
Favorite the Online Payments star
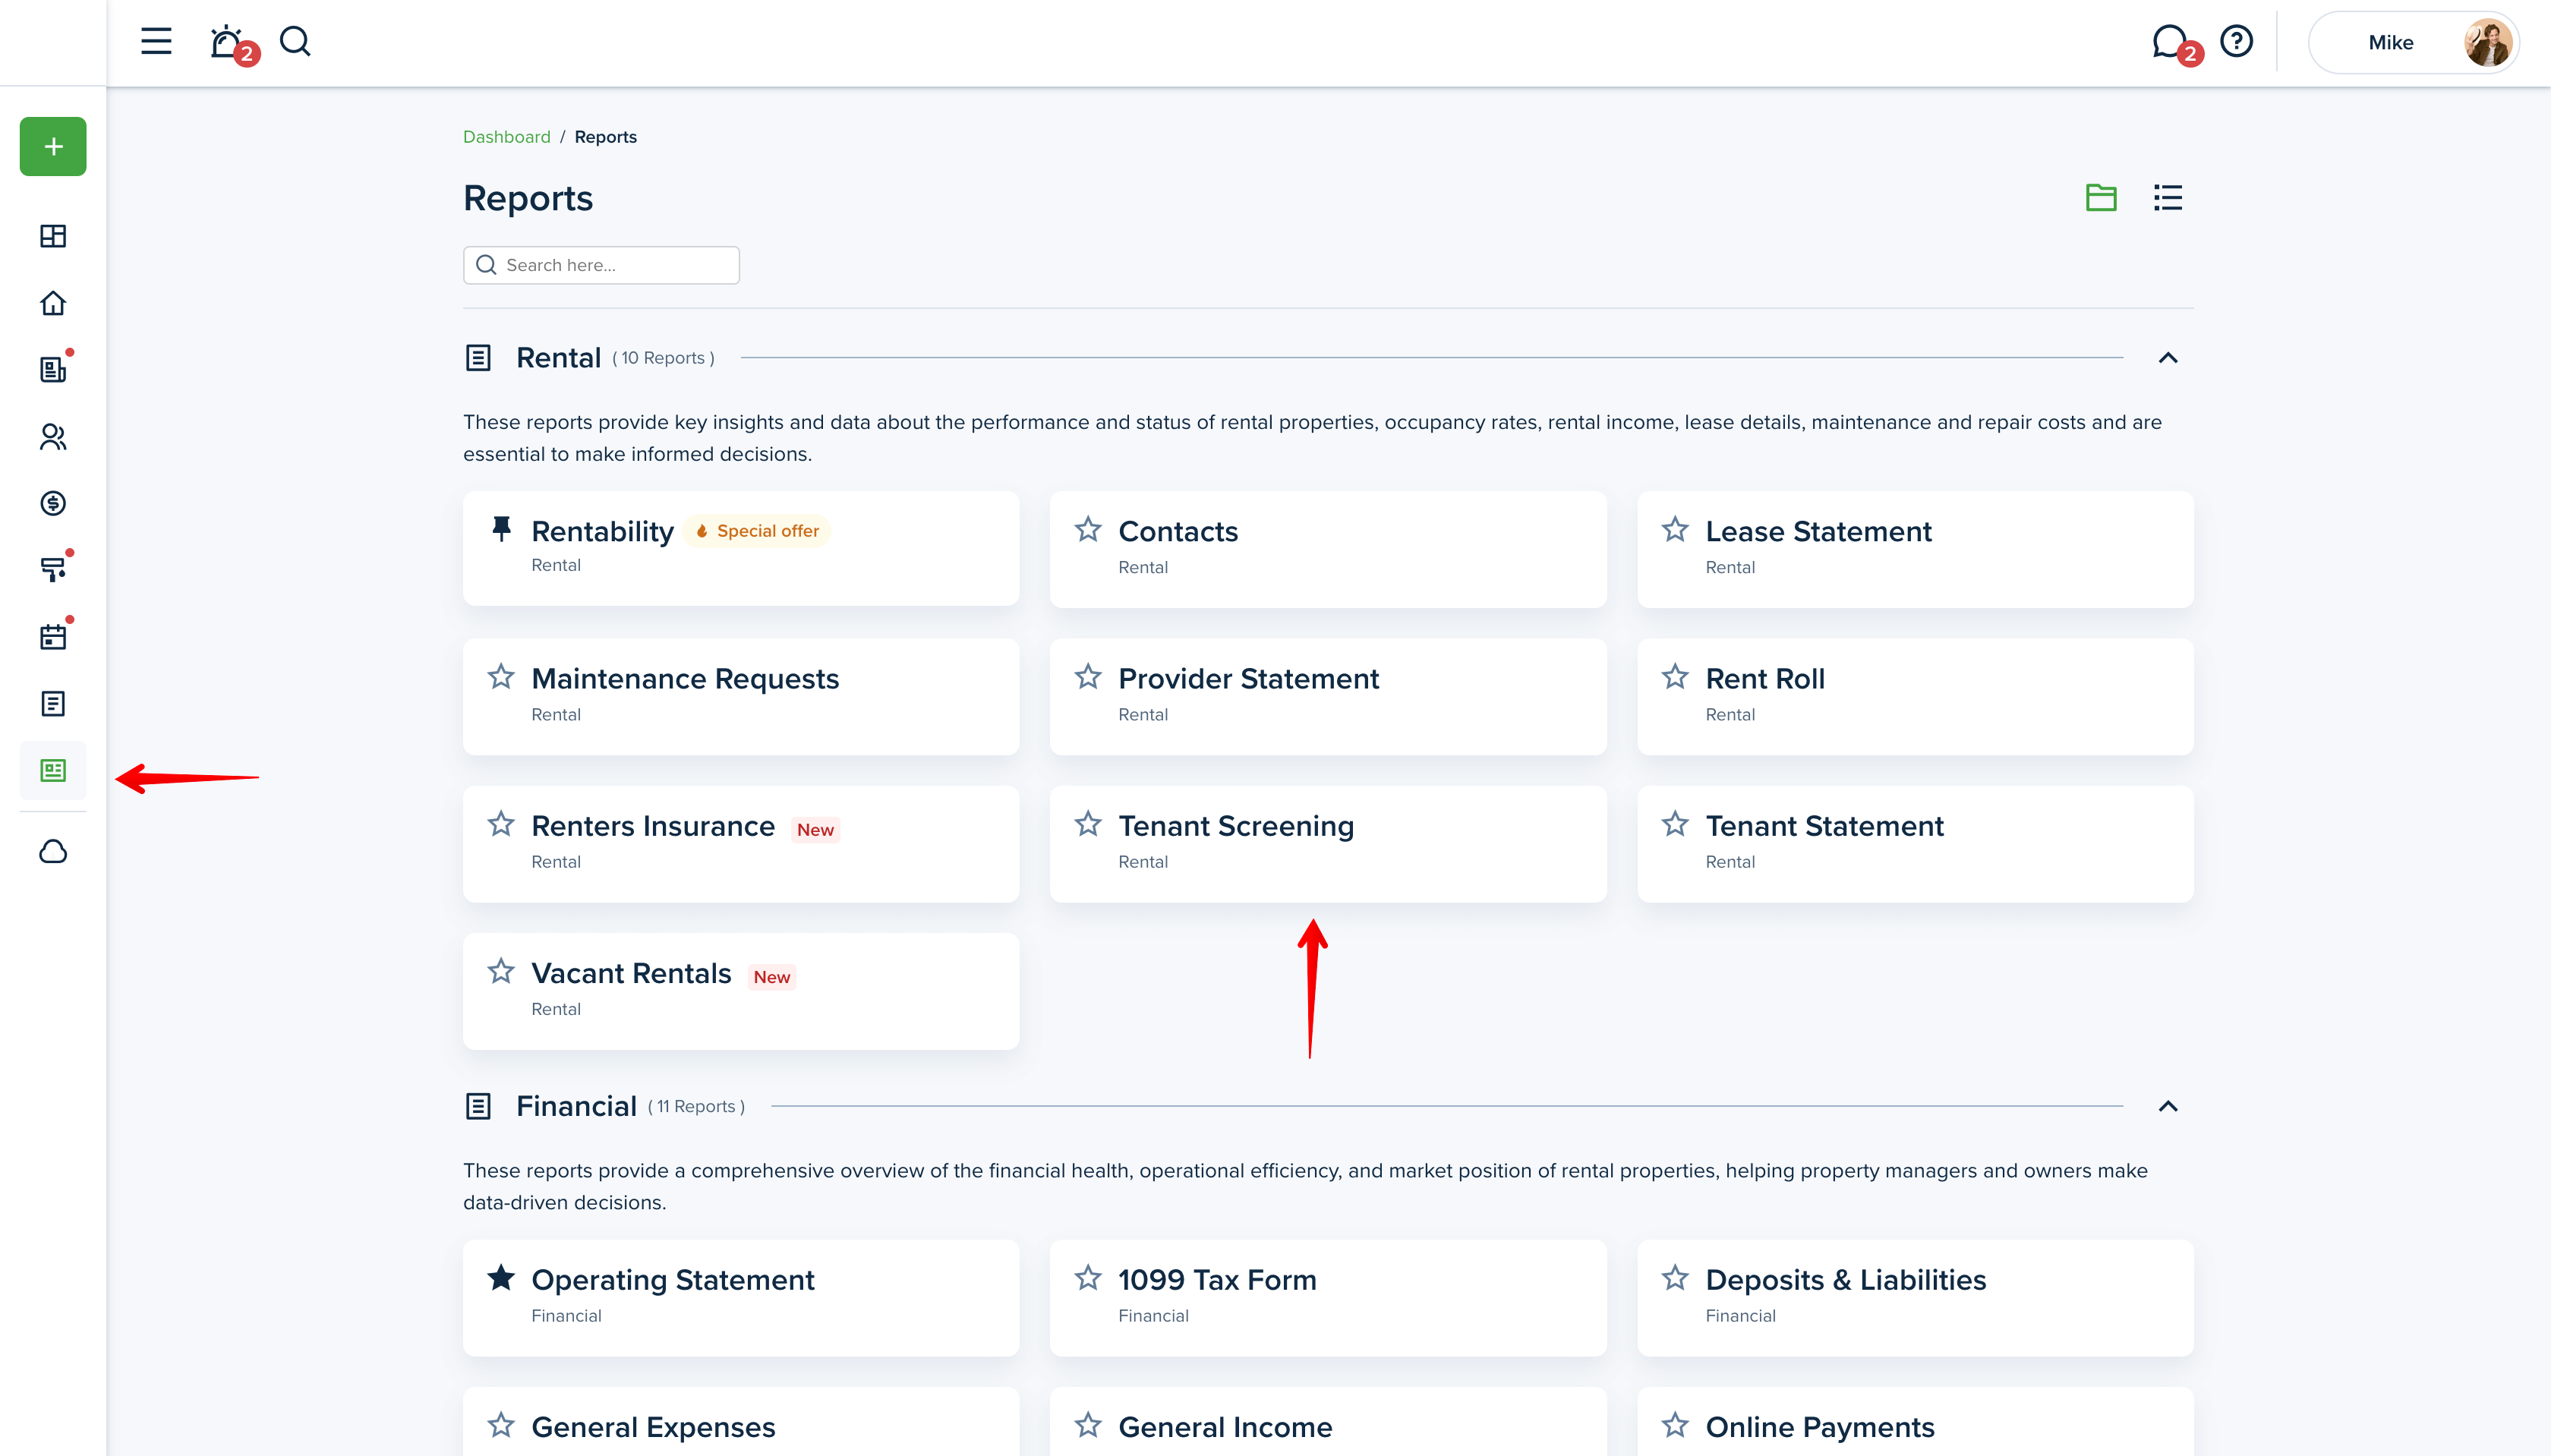[1675, 1425]
